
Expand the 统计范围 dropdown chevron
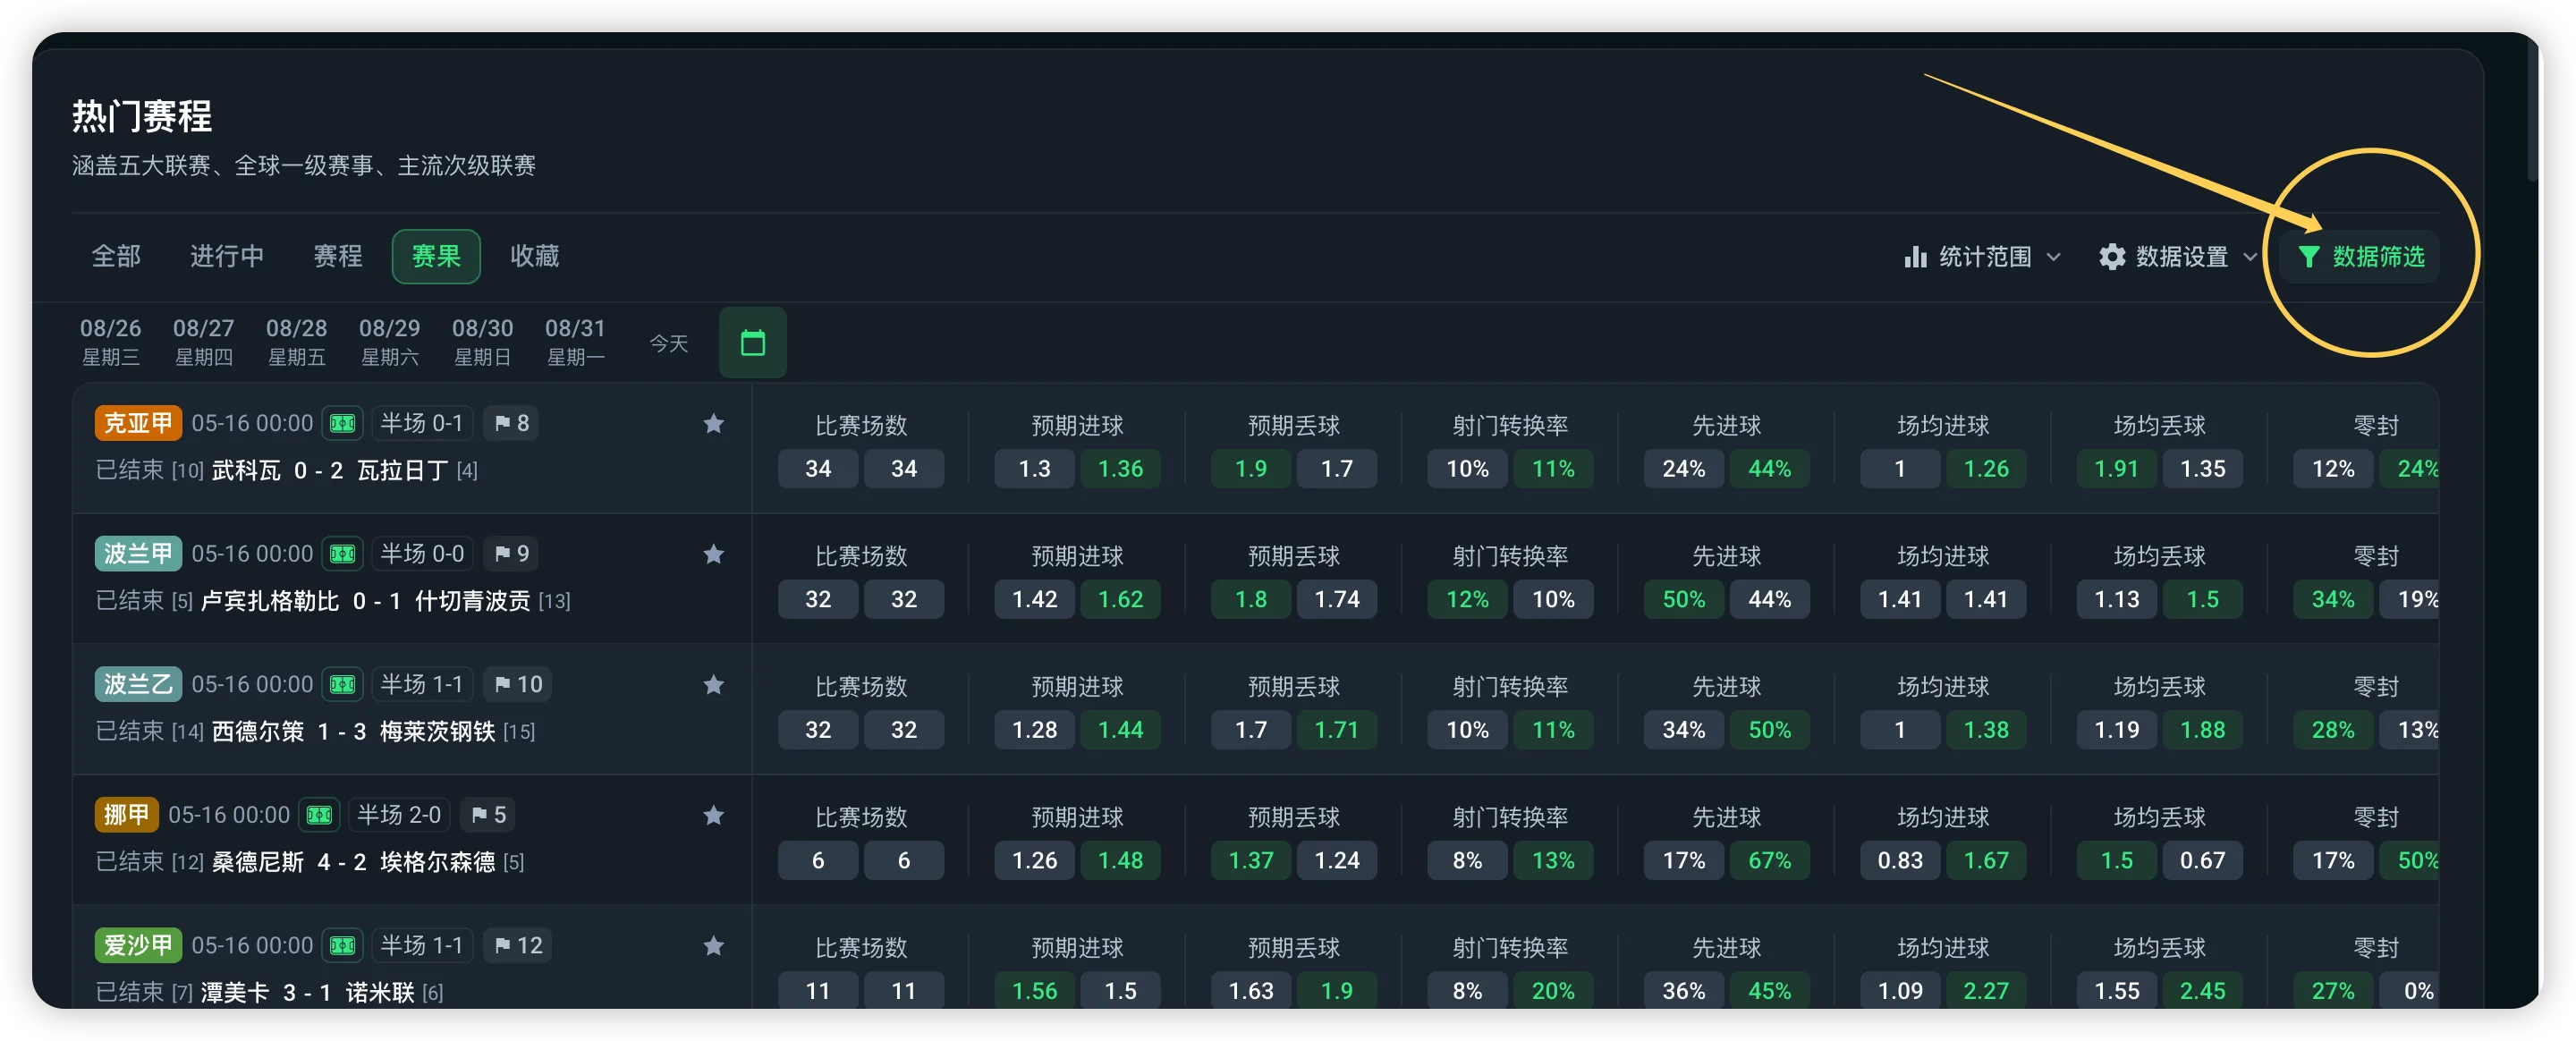[2053, 257]
